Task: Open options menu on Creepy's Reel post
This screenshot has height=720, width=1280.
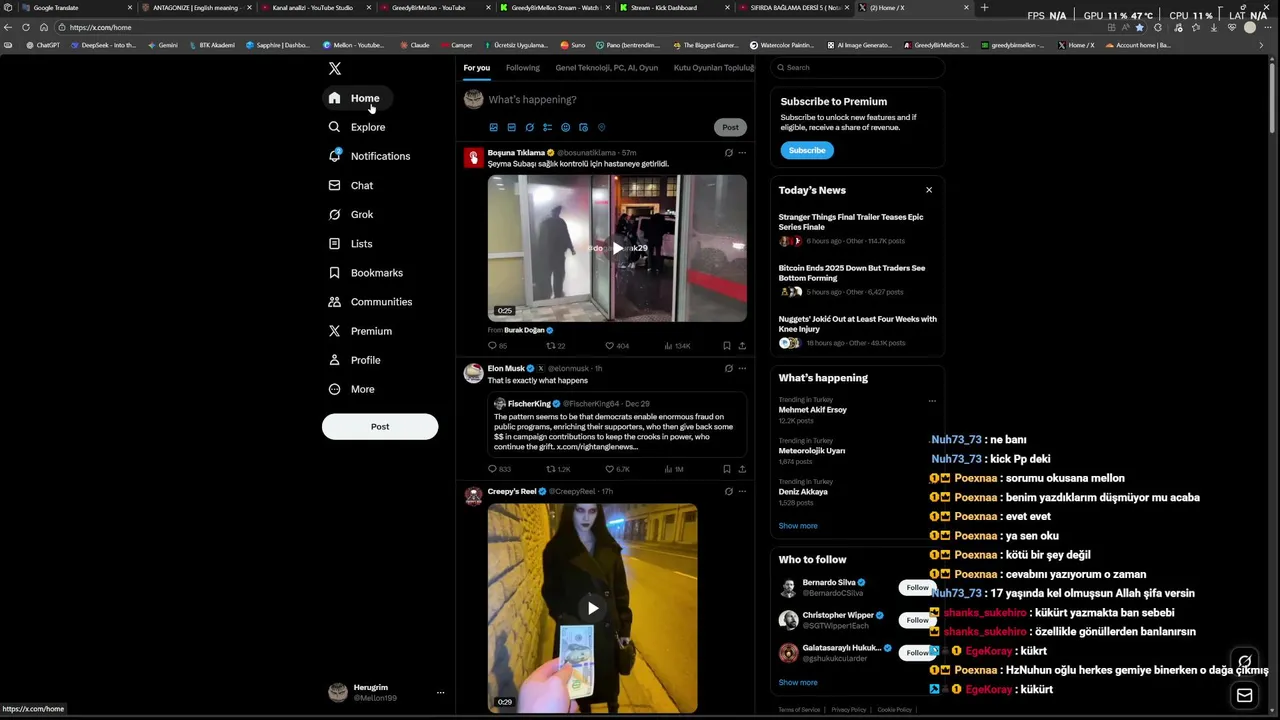Action: (742, 491)
